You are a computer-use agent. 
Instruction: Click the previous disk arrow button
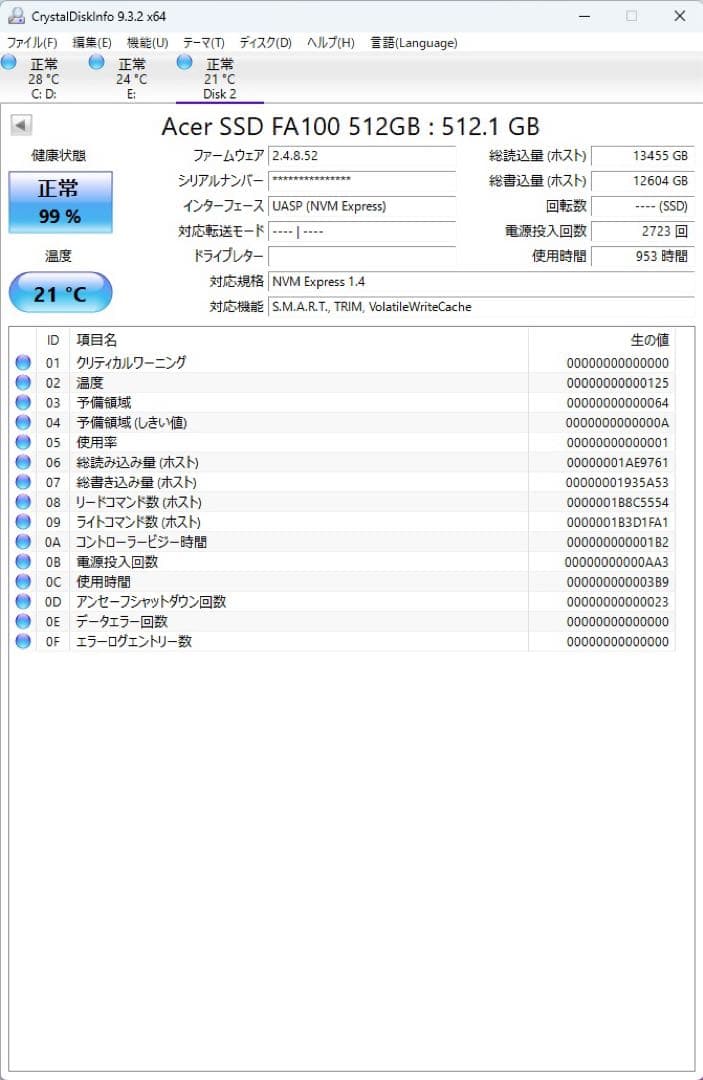21,125
